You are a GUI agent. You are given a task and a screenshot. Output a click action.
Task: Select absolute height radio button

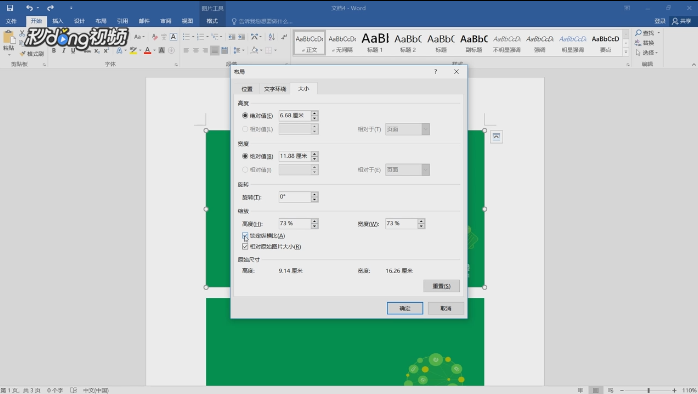tap(245, 116)
